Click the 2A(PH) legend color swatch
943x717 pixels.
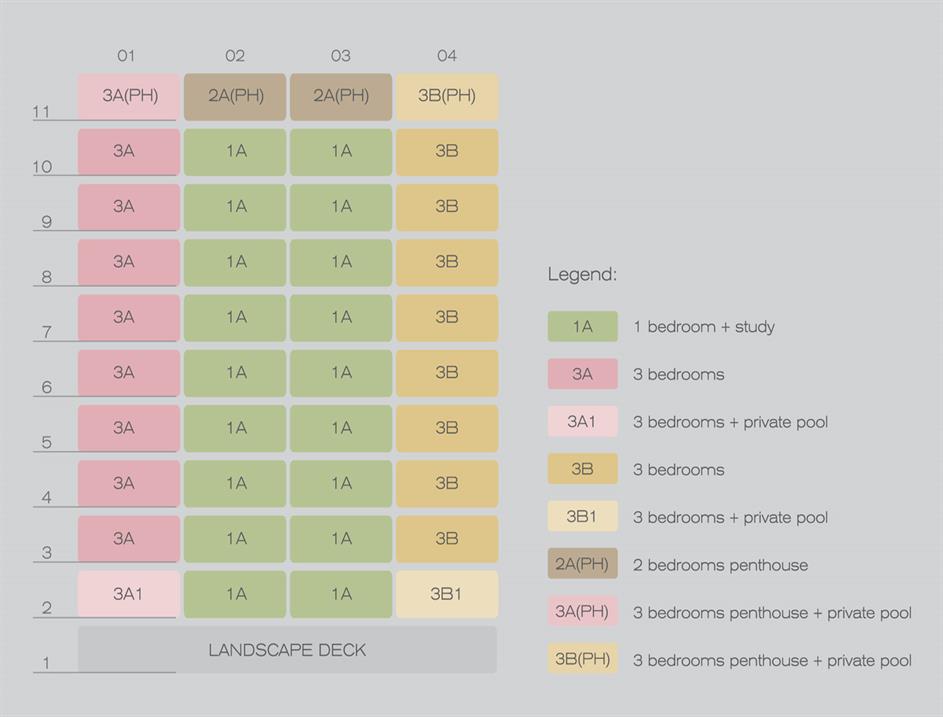pyautogui.click(x=582, y=564)
